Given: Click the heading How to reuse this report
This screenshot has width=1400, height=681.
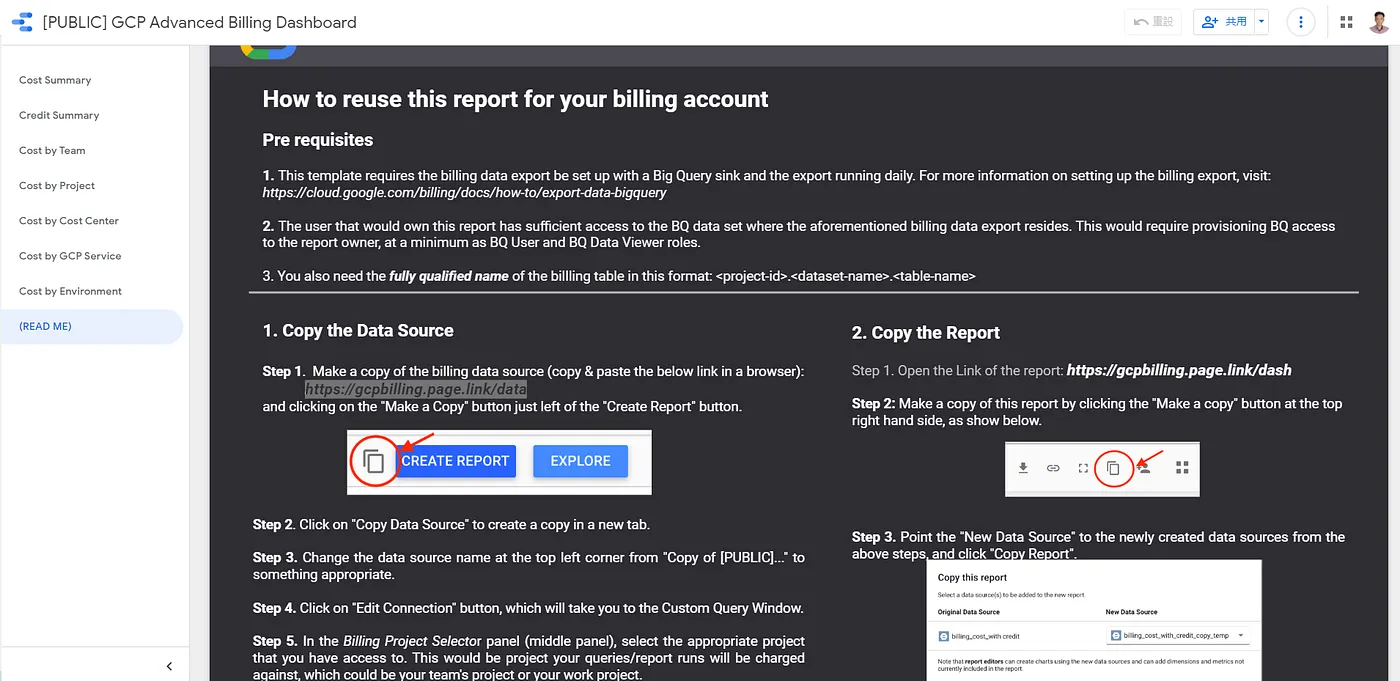Looking at the screenshot, I should [515, 99].
